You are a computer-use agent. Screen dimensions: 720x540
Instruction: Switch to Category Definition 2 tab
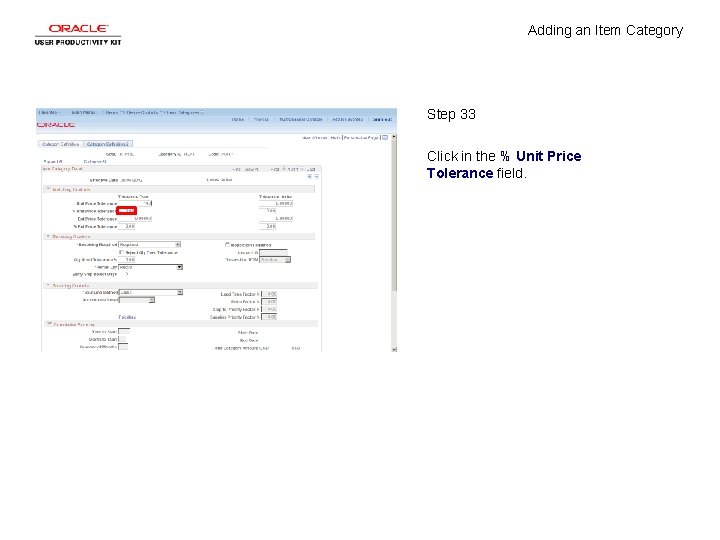click(x=108, y=144)
